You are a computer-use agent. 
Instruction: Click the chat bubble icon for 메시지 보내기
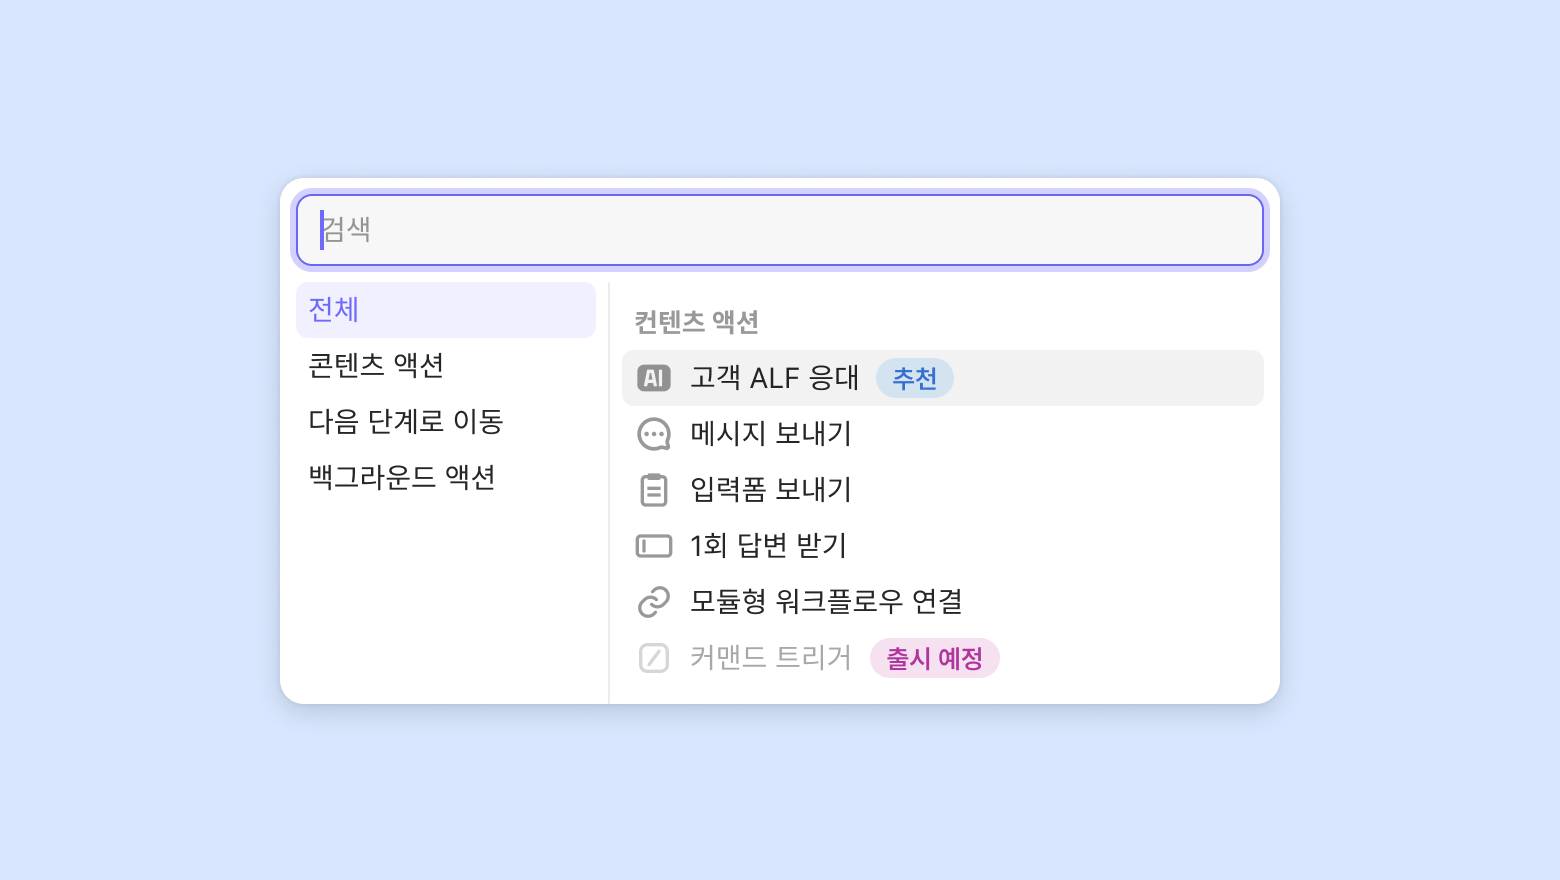654,434
